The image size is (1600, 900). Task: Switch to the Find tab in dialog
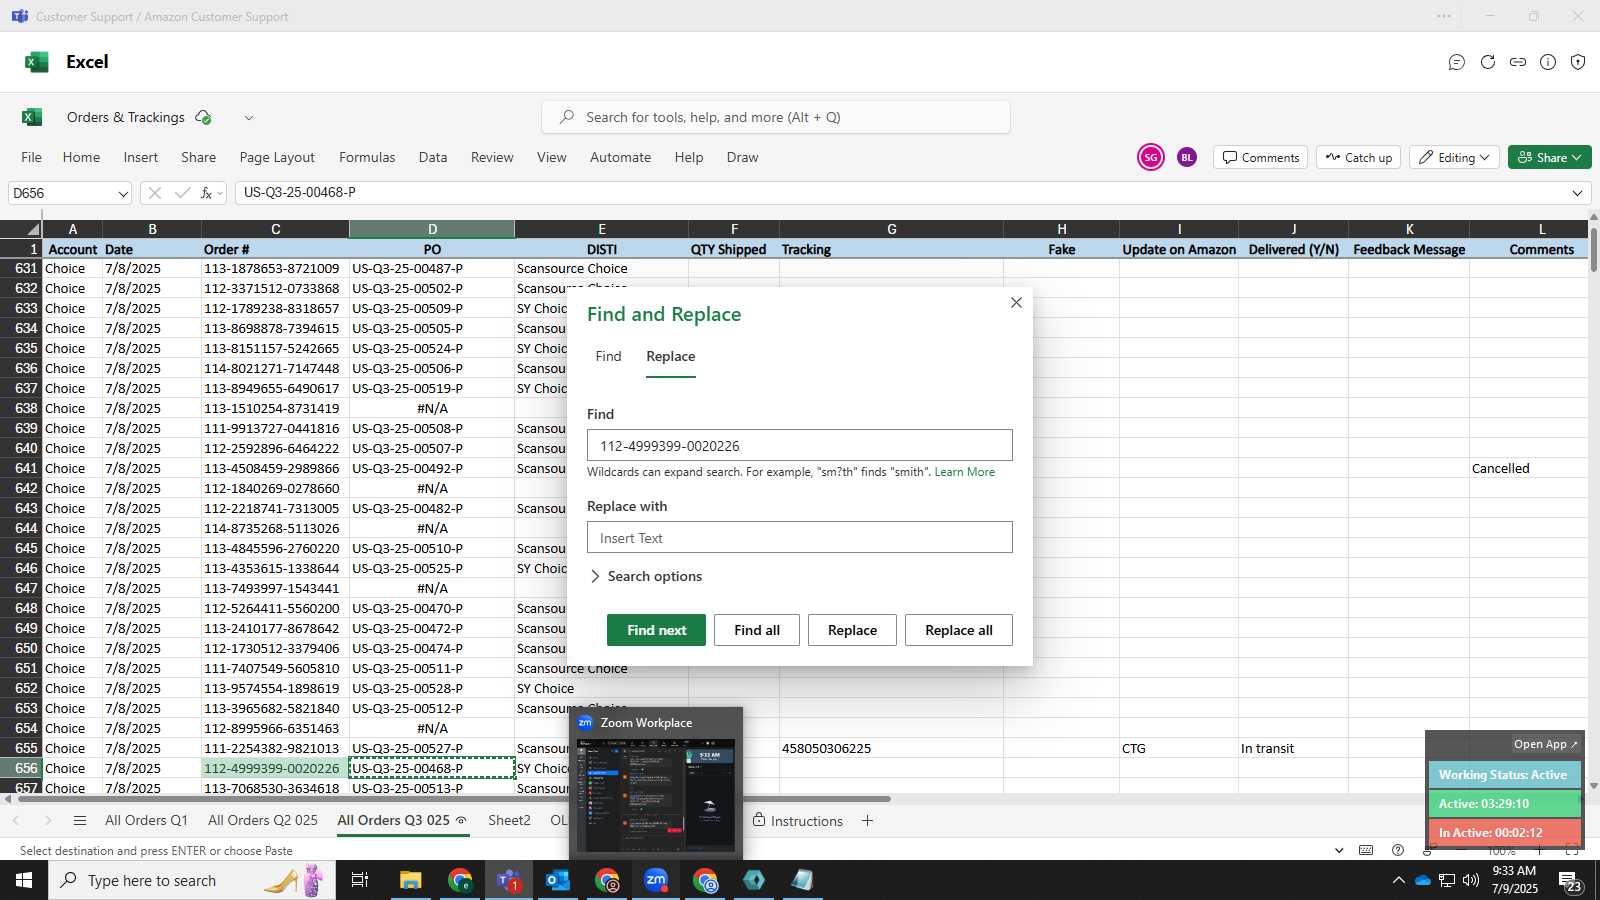(x=608, y=356)
